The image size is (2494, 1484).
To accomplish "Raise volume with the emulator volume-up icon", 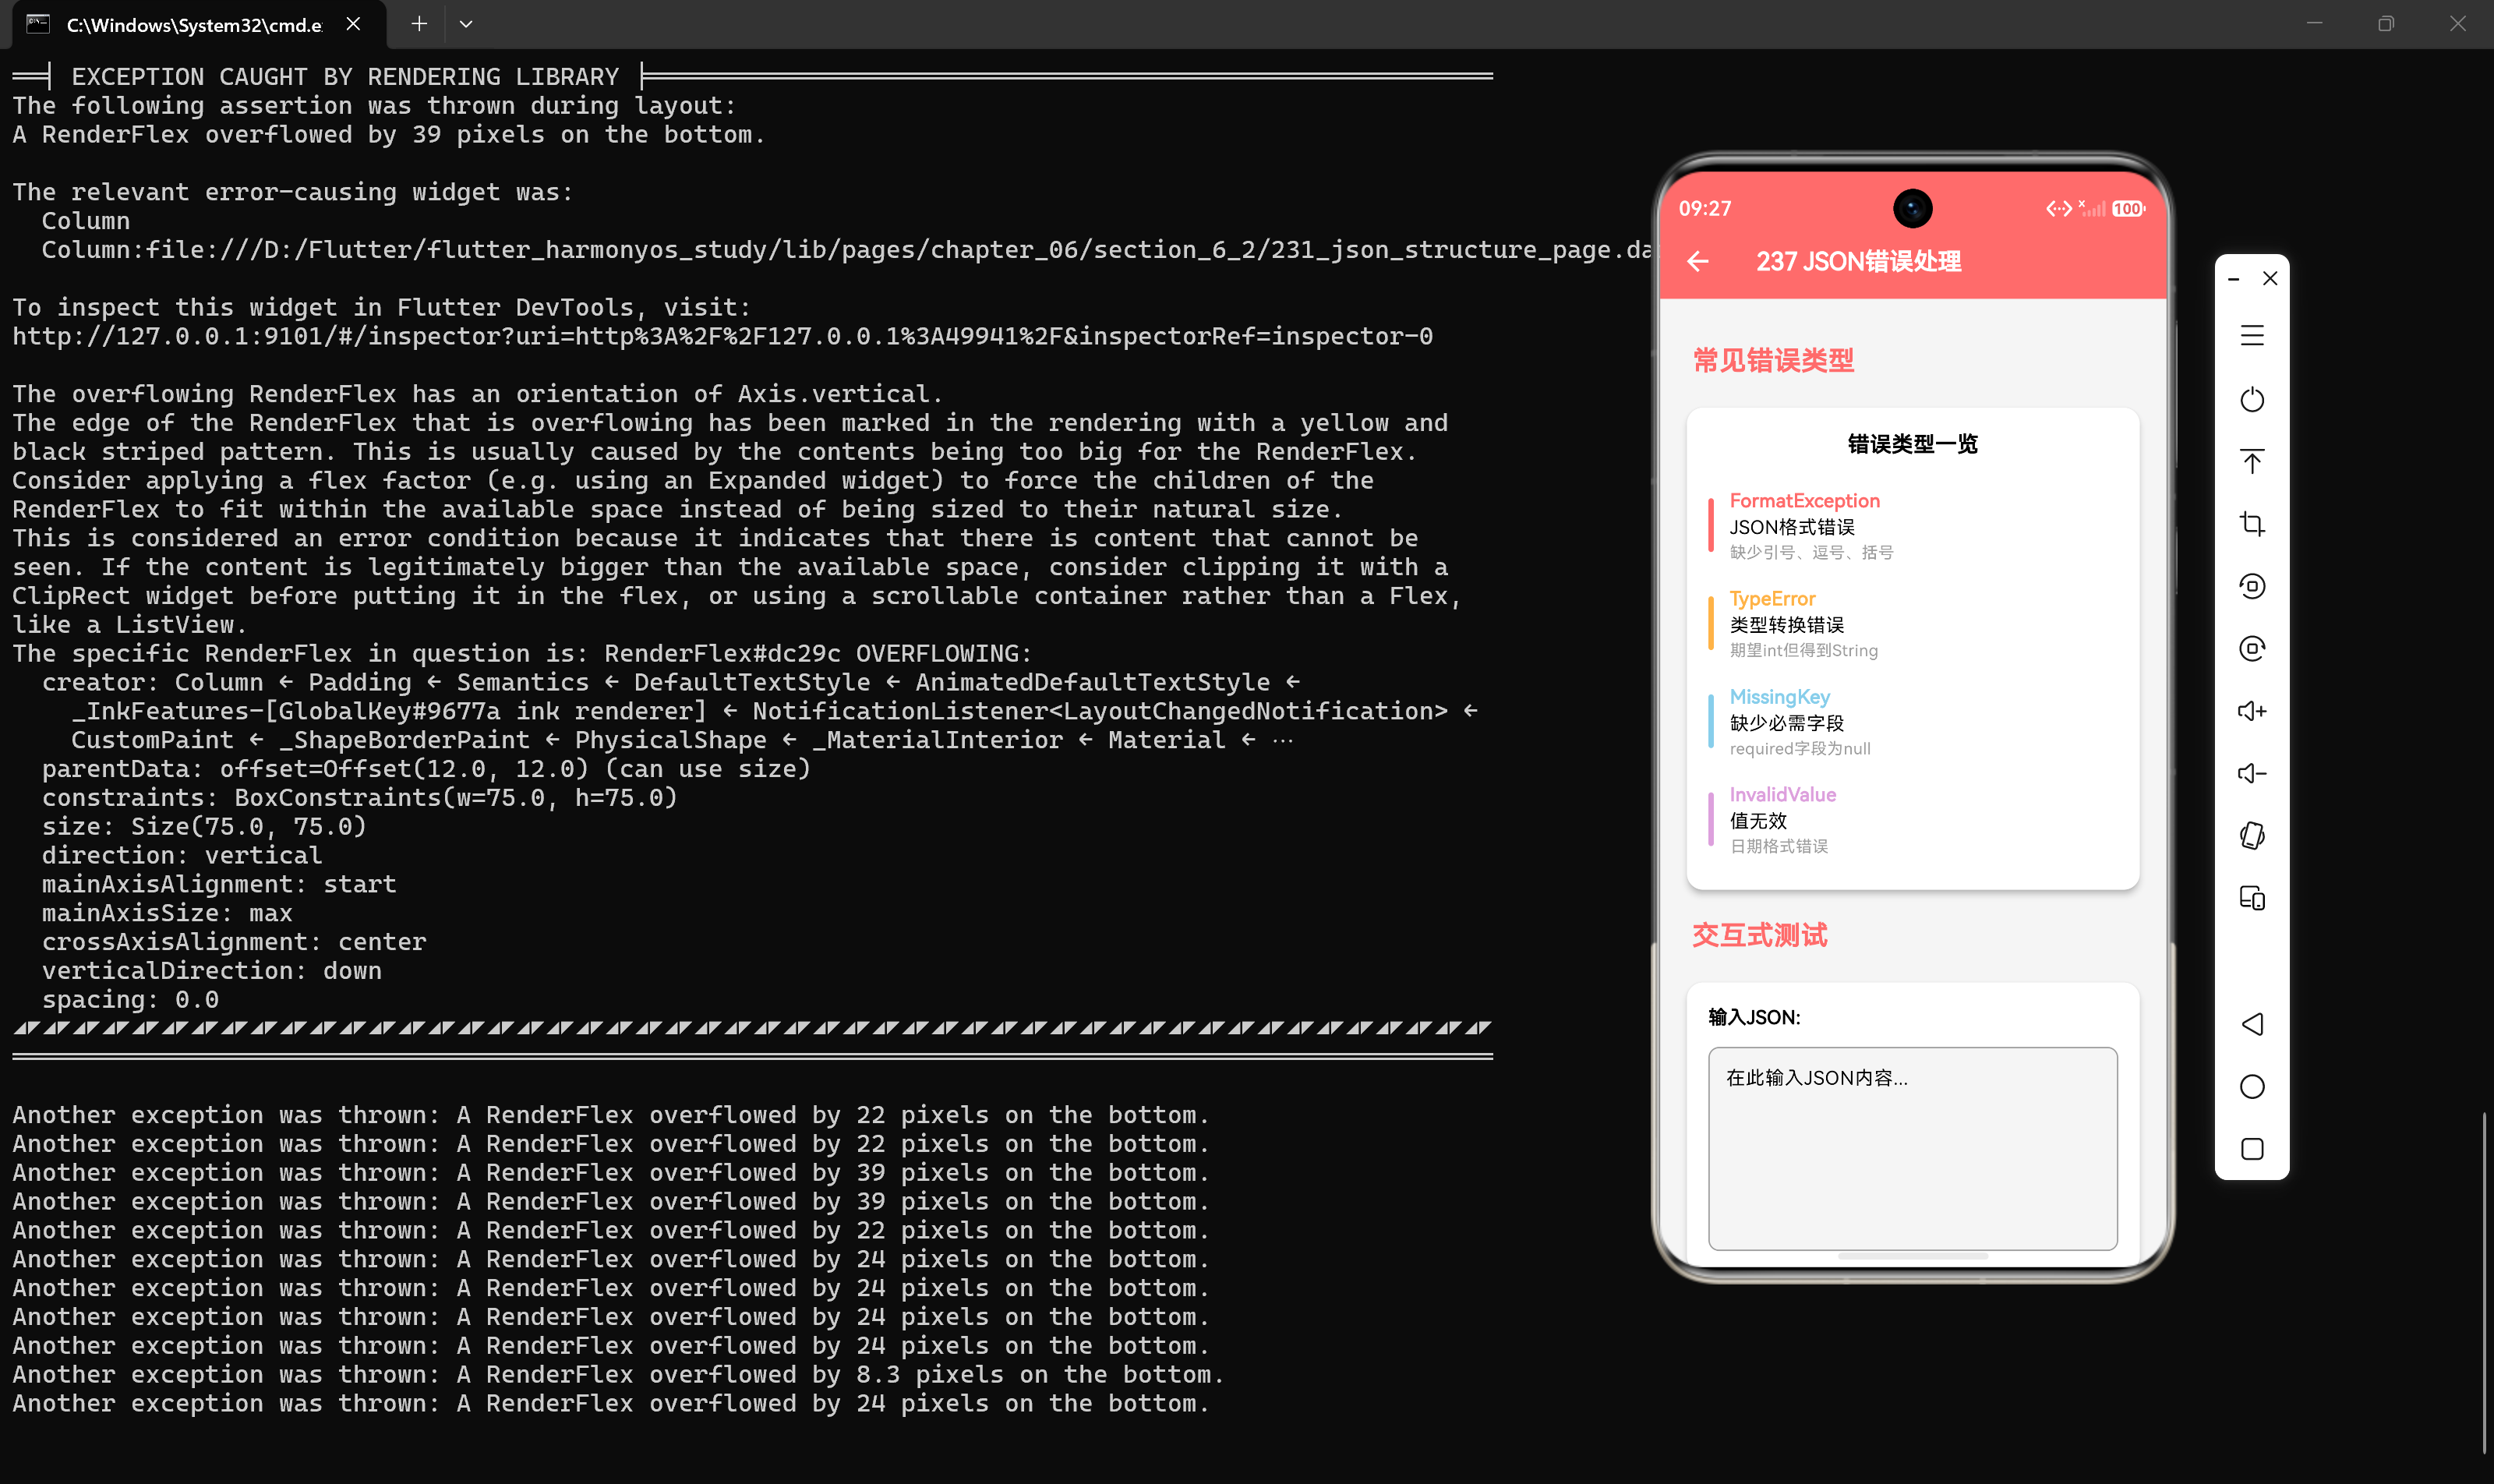I will [2252, 711].
